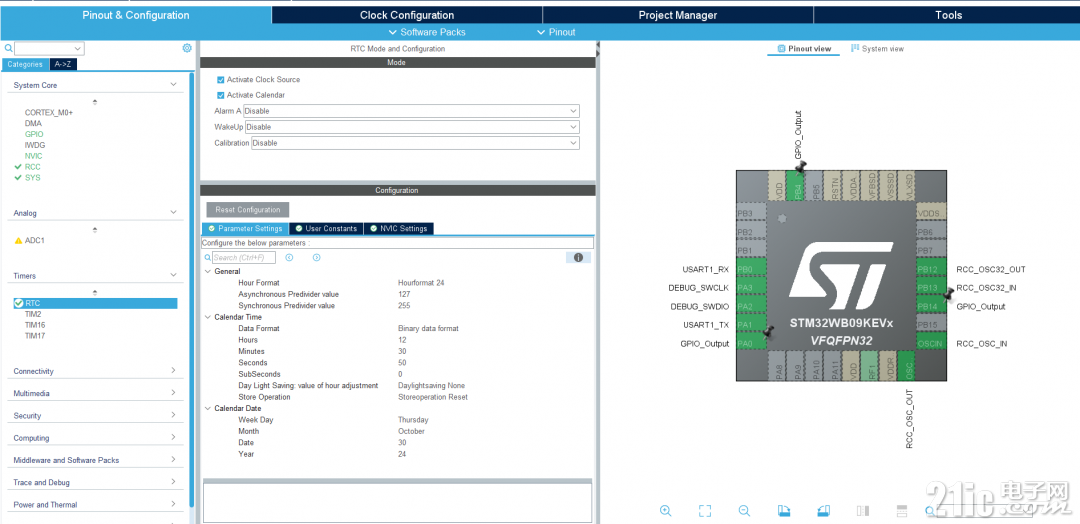
Task: Switch to System view
Action: 878,49
